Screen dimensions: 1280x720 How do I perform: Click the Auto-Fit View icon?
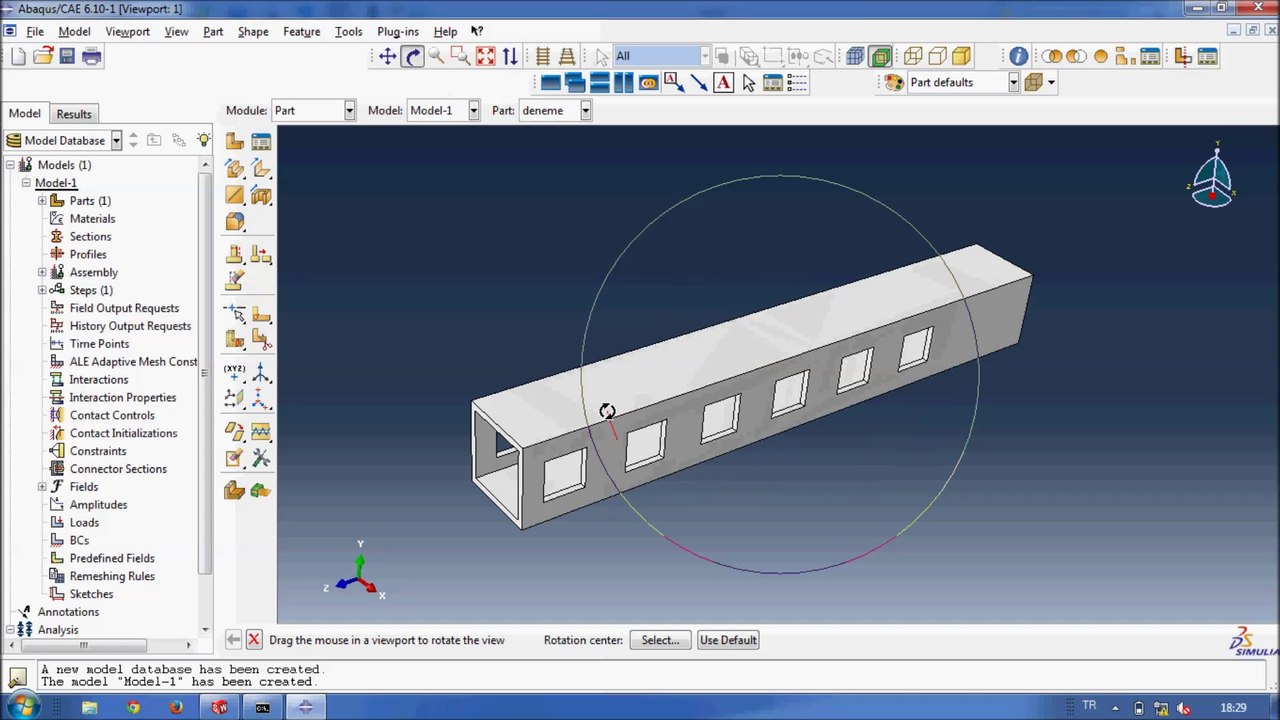[486, 56]
